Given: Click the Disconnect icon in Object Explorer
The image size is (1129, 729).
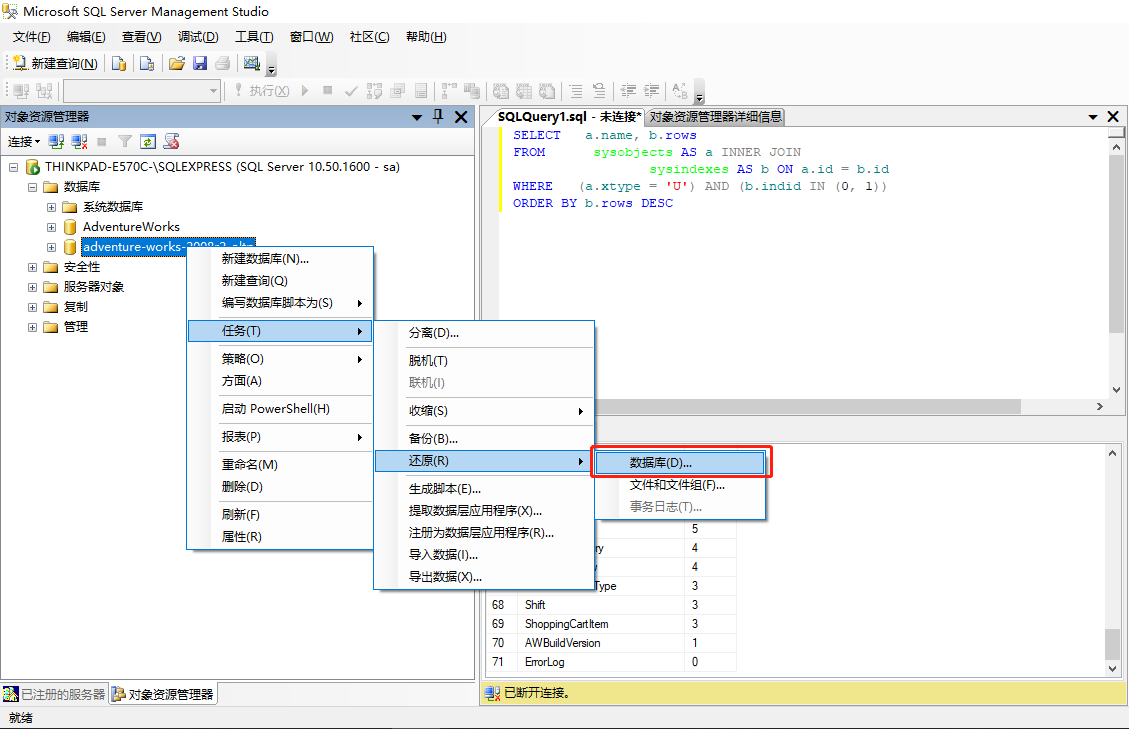Looking at the screenshot, I should coord(79,141).
